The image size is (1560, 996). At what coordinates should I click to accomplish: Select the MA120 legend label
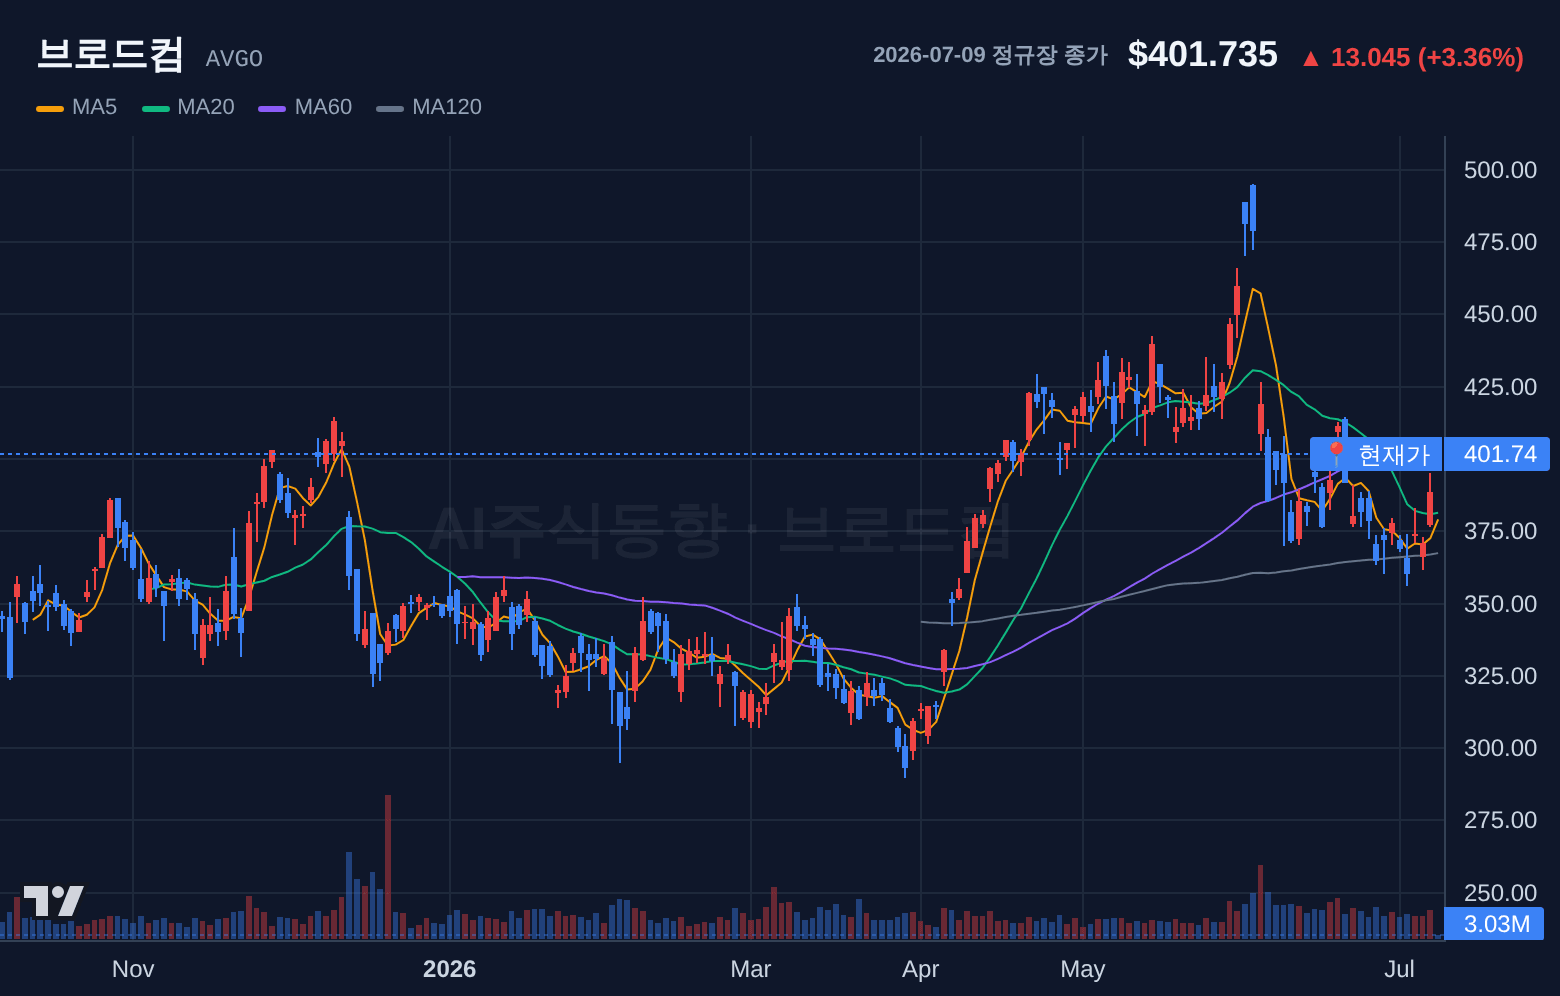pos(447,107)
